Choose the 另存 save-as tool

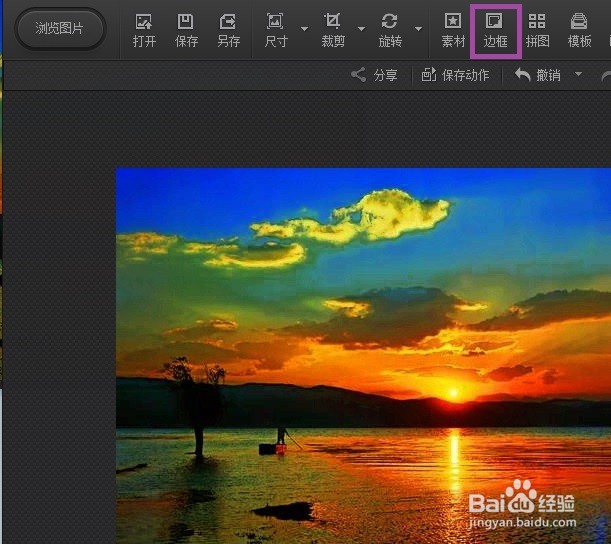(x=228, y=30)
